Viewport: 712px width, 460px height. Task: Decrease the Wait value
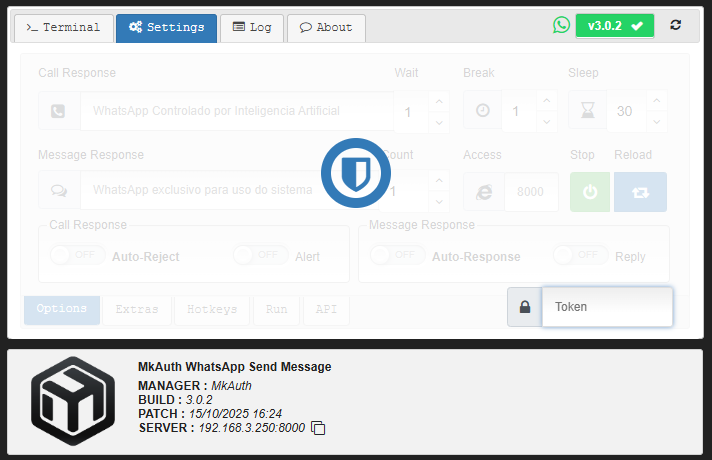[439, 122]
